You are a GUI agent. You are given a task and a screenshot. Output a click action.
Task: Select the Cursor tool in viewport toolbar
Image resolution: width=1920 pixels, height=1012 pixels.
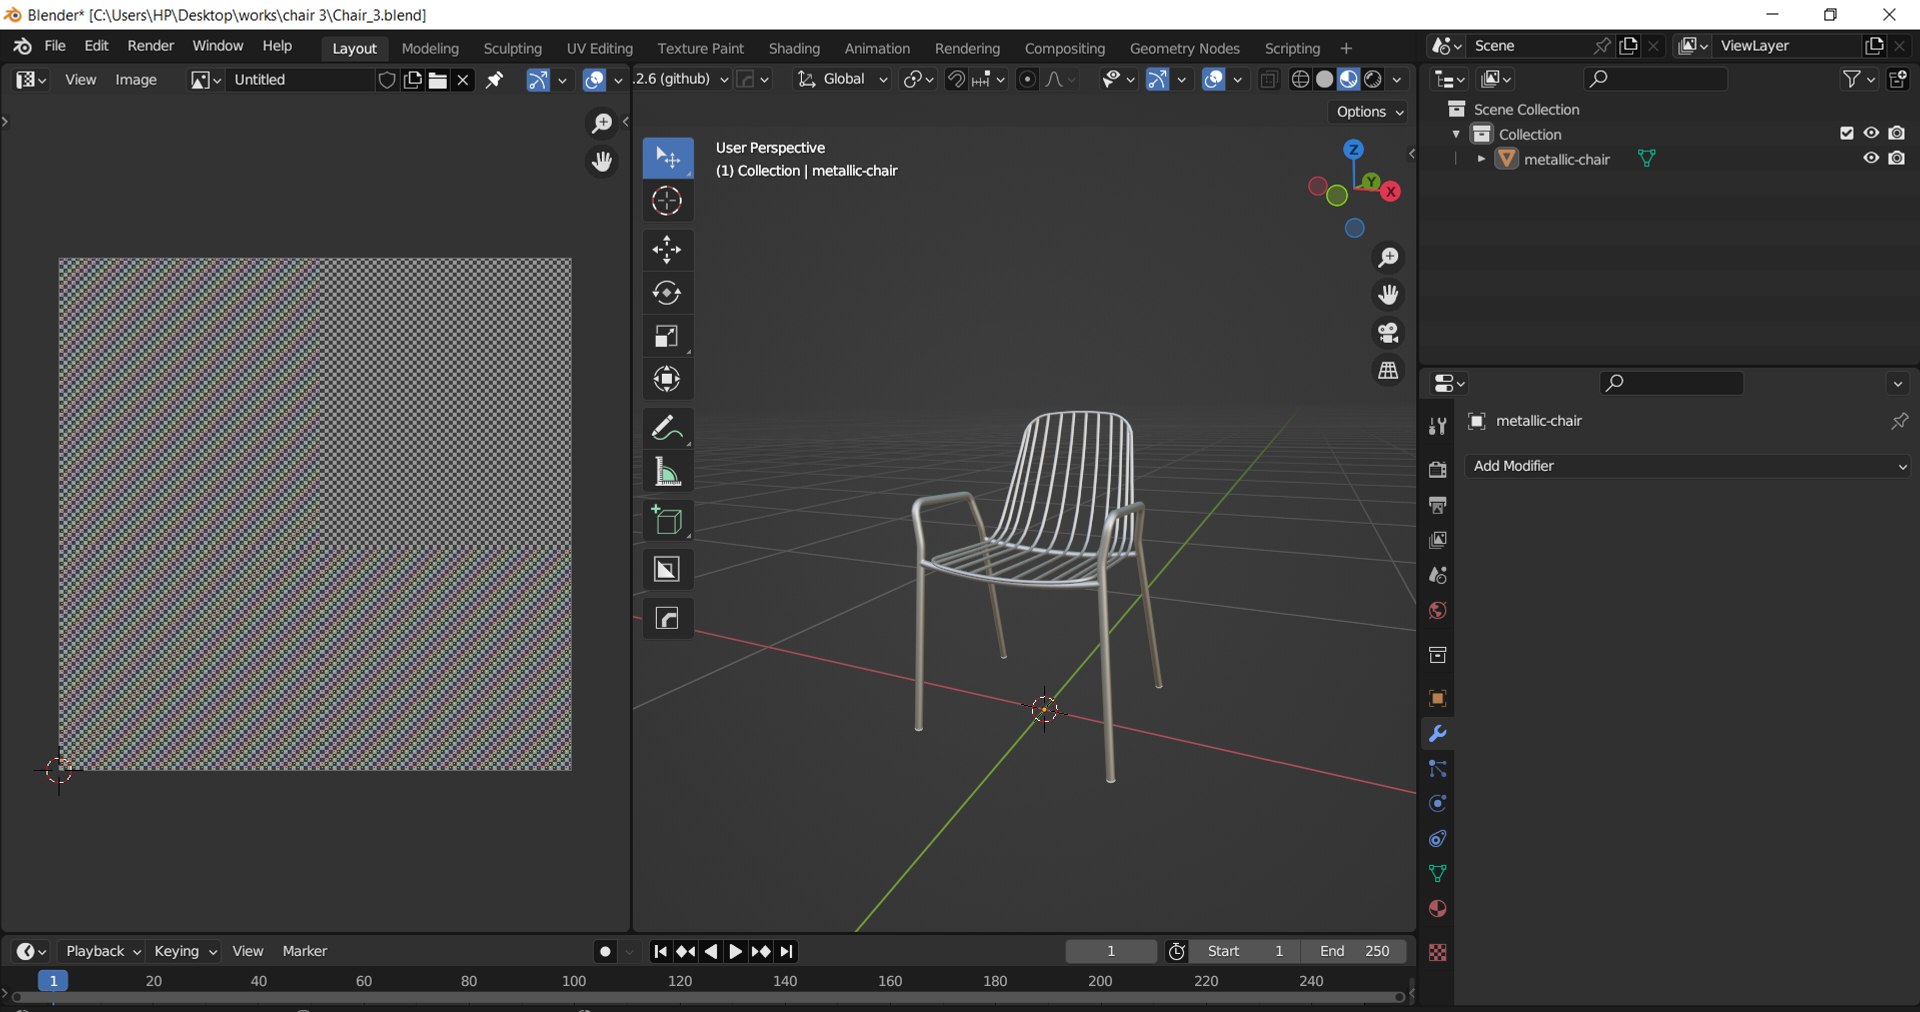pos(667,201)
